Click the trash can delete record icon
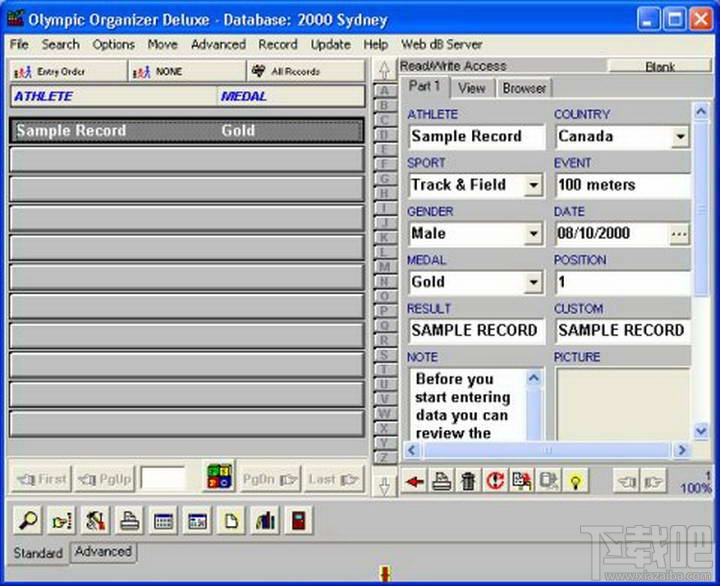 (x=468, y=481)
